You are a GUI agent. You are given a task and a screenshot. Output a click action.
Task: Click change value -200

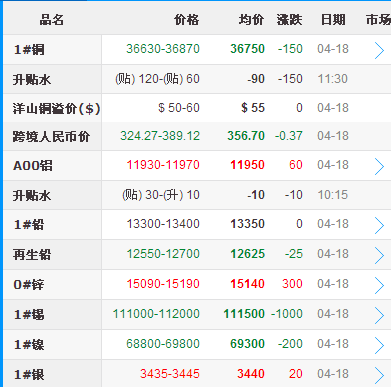coord(290,344)
